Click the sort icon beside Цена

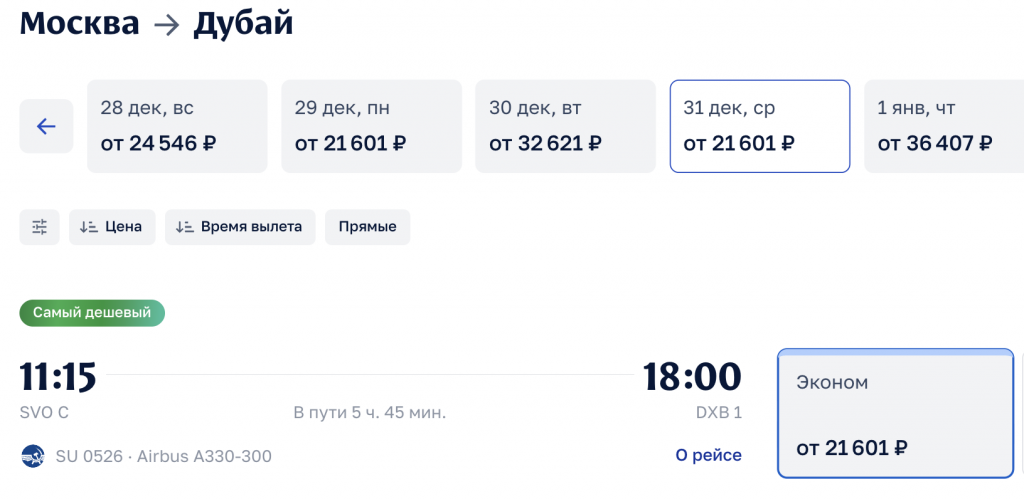coord(88,227)
